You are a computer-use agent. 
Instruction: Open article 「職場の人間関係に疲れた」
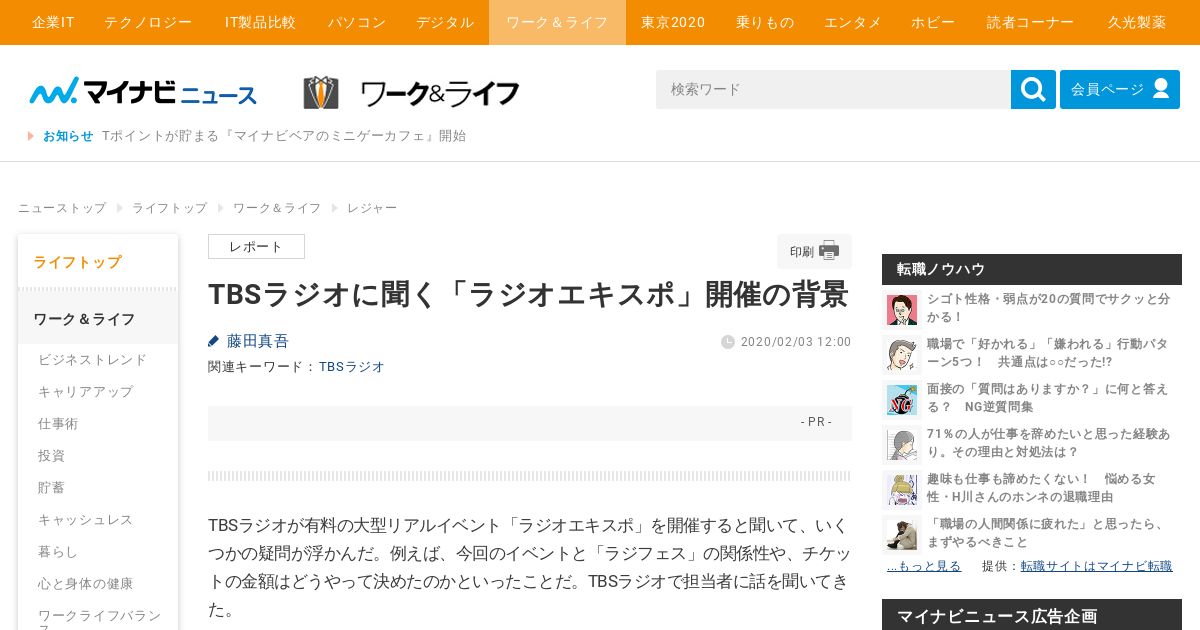coord(1046,533)
